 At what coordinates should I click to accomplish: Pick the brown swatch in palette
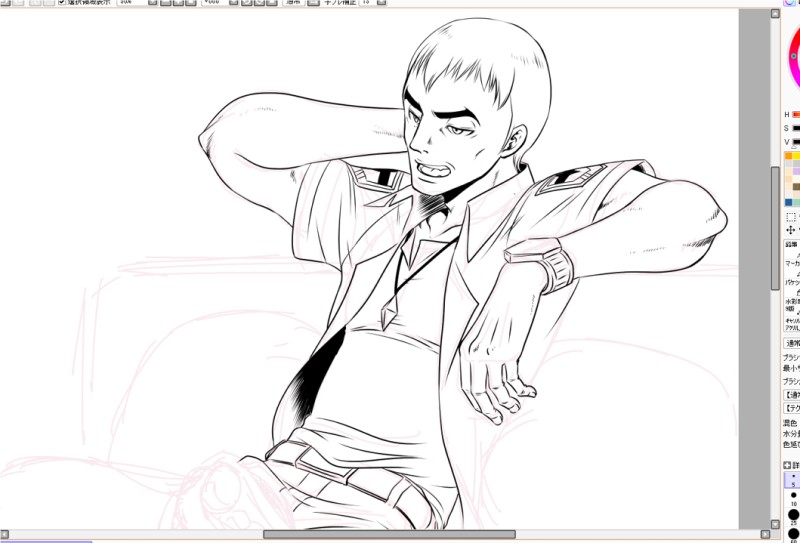pos(796,187)
